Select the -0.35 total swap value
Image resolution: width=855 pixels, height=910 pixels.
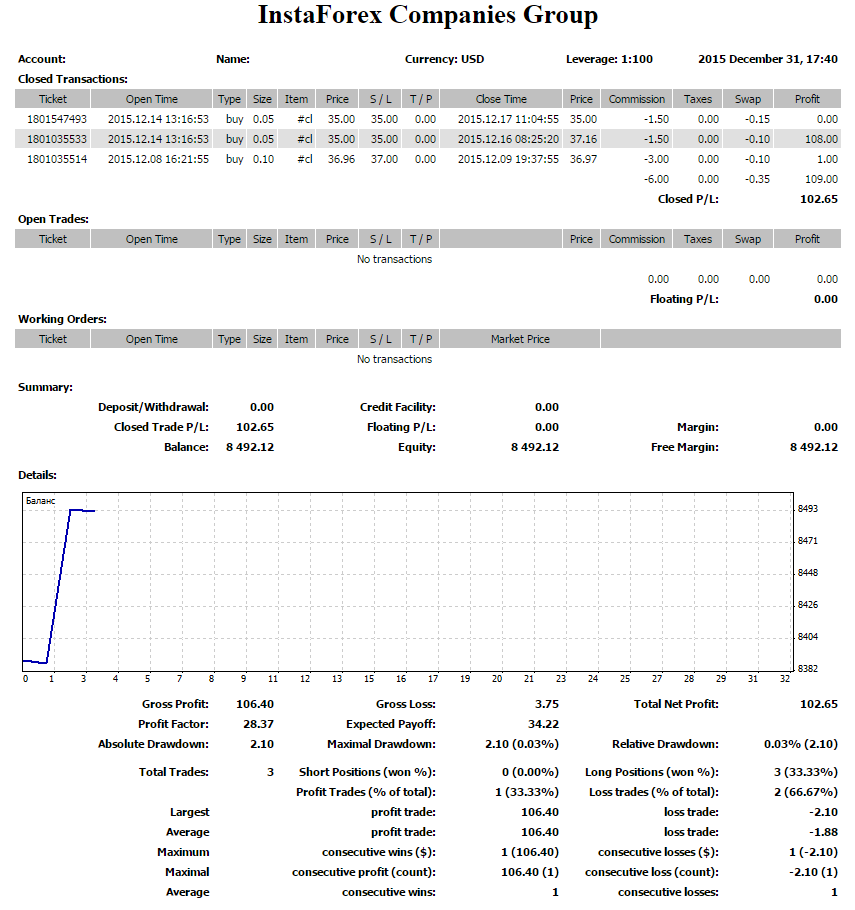point(757,179)
